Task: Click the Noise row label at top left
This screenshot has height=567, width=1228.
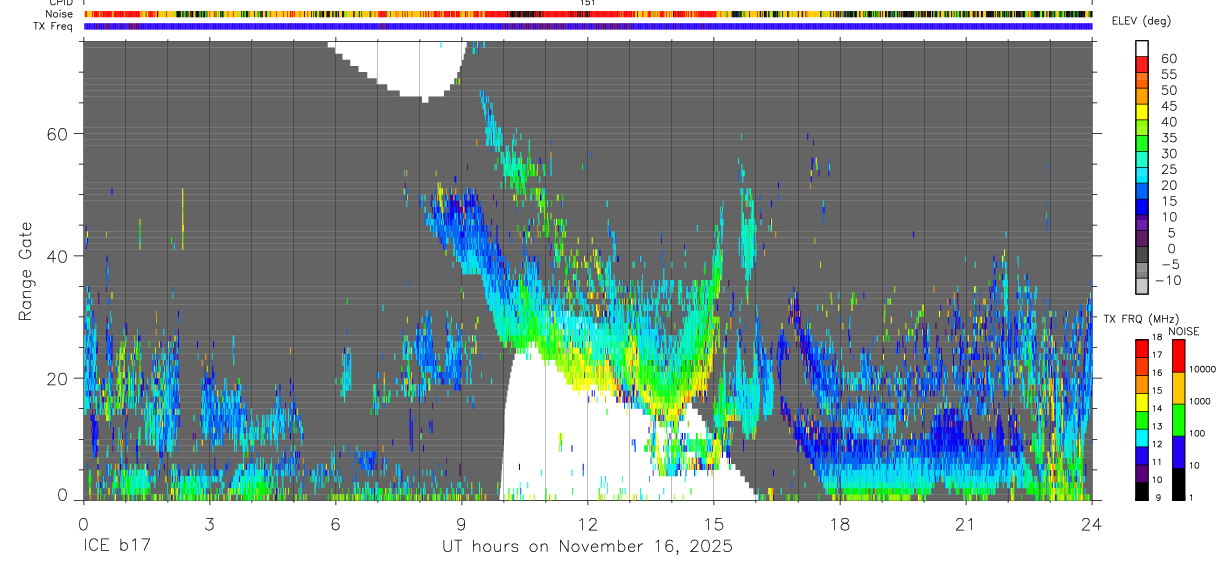Action: 59,14
